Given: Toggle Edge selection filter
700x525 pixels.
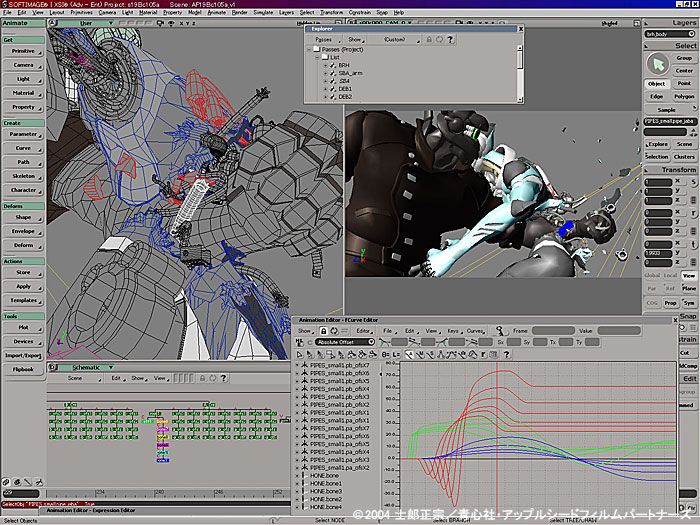Looking at the screenshot, I should click(x=656, y=96).
